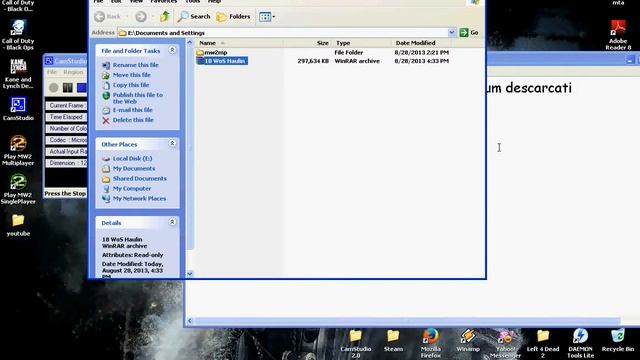640x360 pixels.
Task: Click Delete this file
Action: [133, 120]
